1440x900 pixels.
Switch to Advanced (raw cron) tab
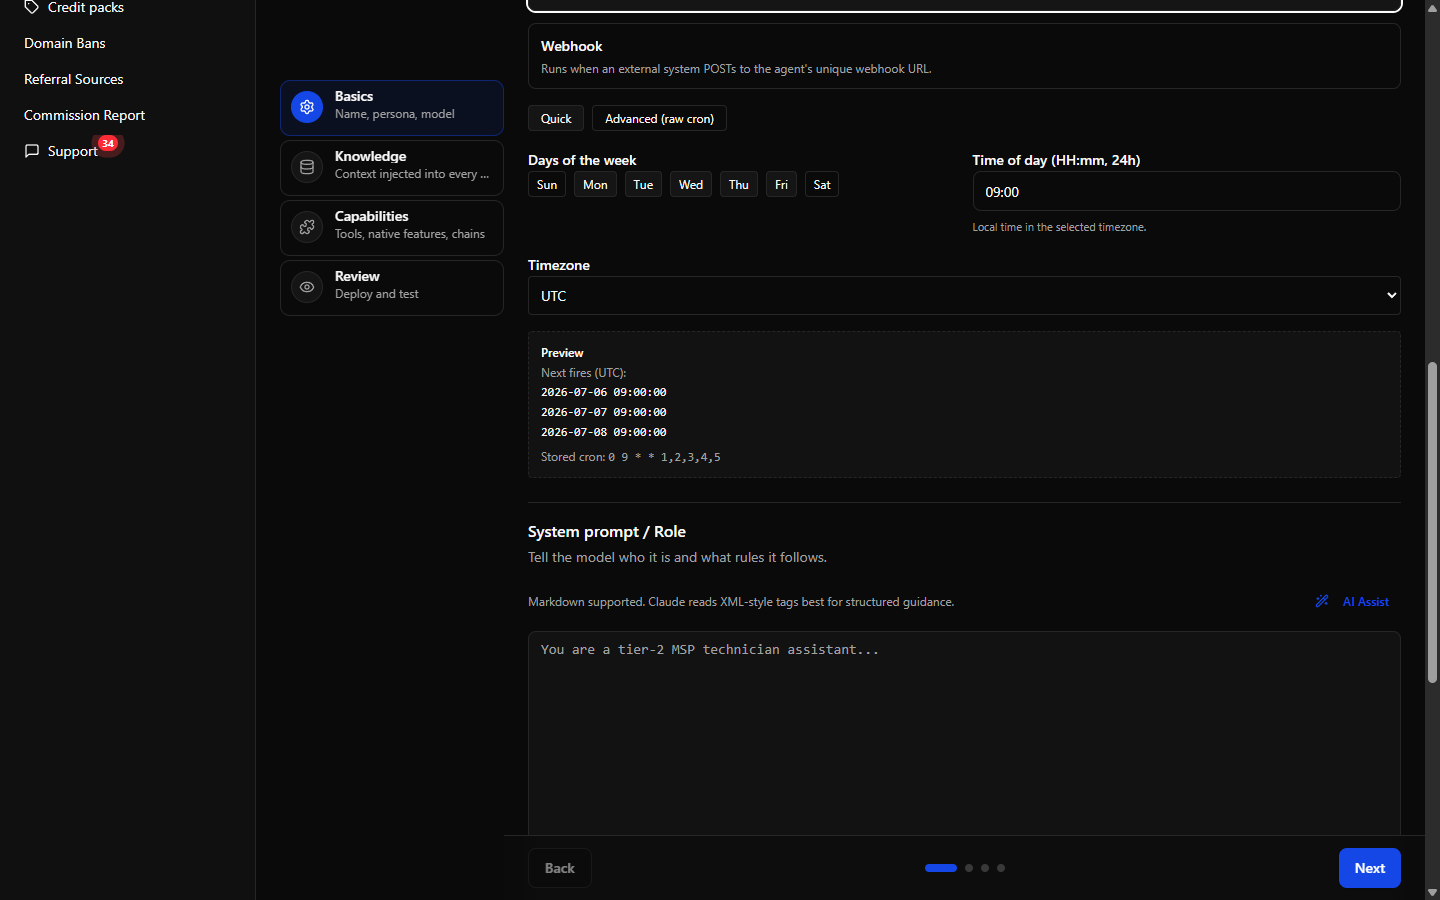point(659,118)
